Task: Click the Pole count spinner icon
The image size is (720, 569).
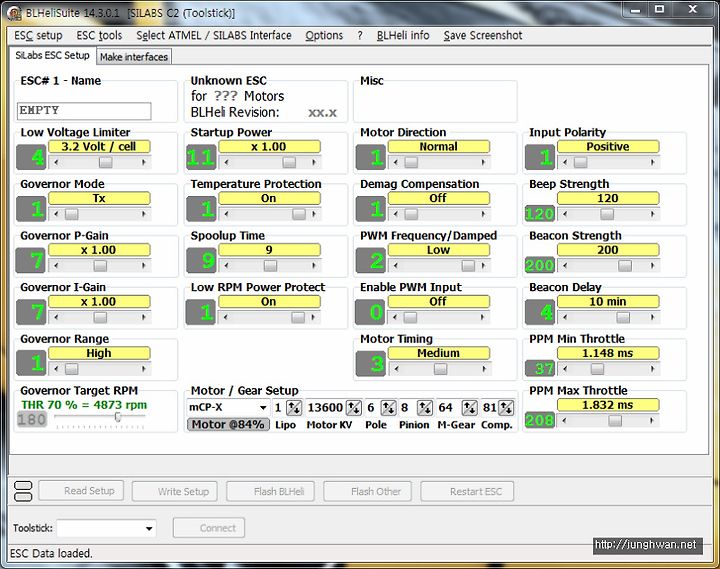Action: tap(388, 407)
